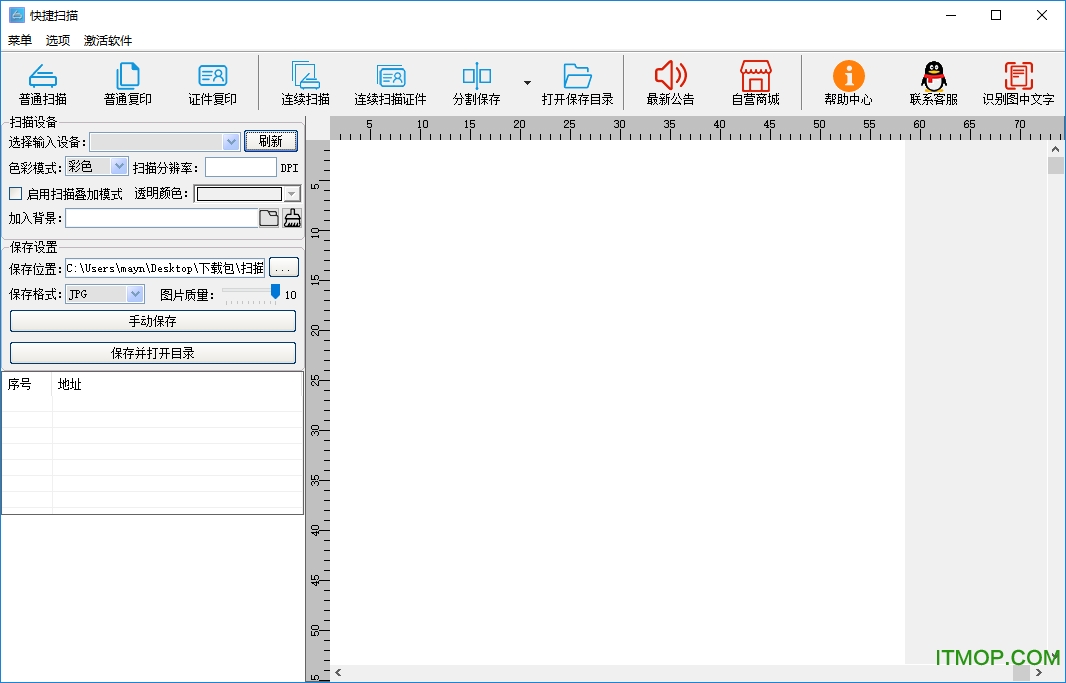Expand the 选择输入设备 dropdown
The width and height of the screenshot is (1066, 683).
coord(231,142)
